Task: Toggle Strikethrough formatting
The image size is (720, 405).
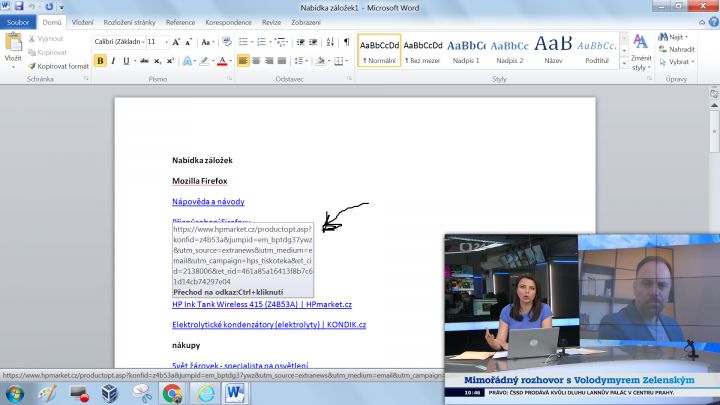Action: 144,61
